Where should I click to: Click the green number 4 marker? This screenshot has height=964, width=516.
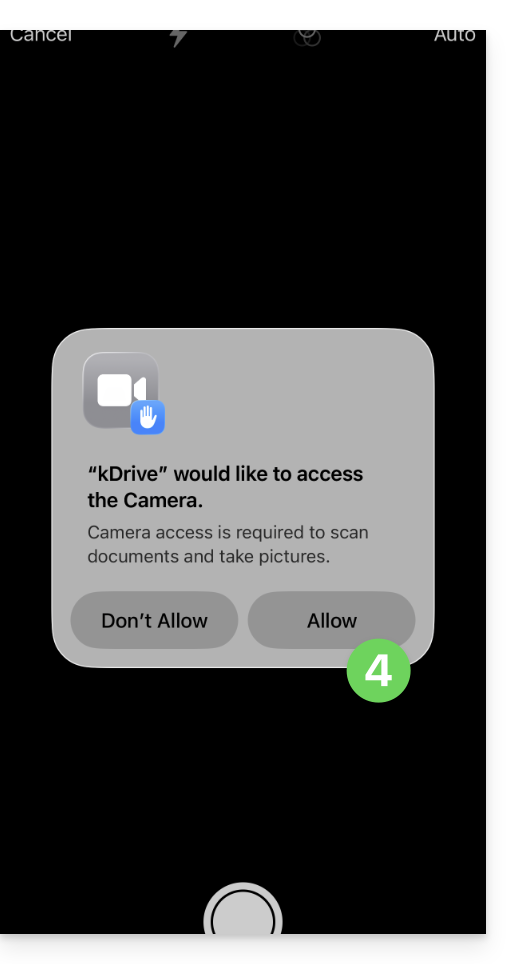click(378, 671)
